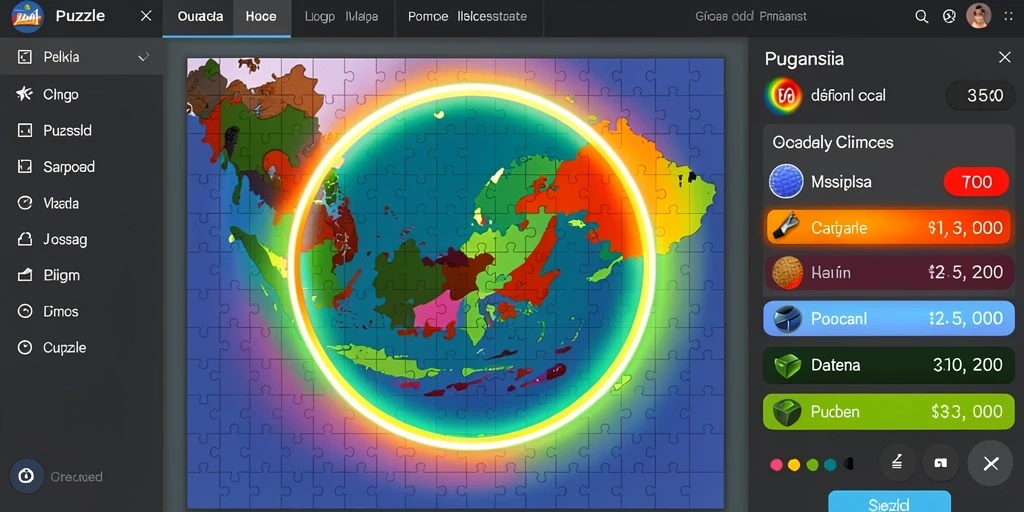The height and width of the screenshot is (512, 1024).
Task: Select the Eliigm sidebar icon
Action: pyautogui.click(x=24, y=276)
